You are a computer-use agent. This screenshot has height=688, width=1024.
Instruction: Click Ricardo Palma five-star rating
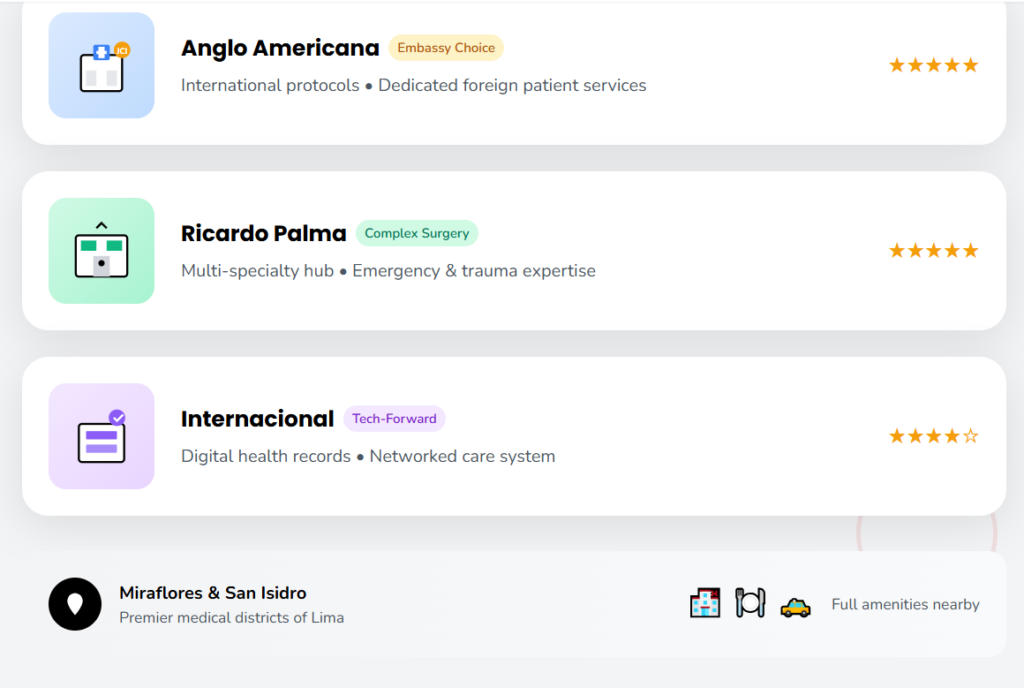pos(933,251)
